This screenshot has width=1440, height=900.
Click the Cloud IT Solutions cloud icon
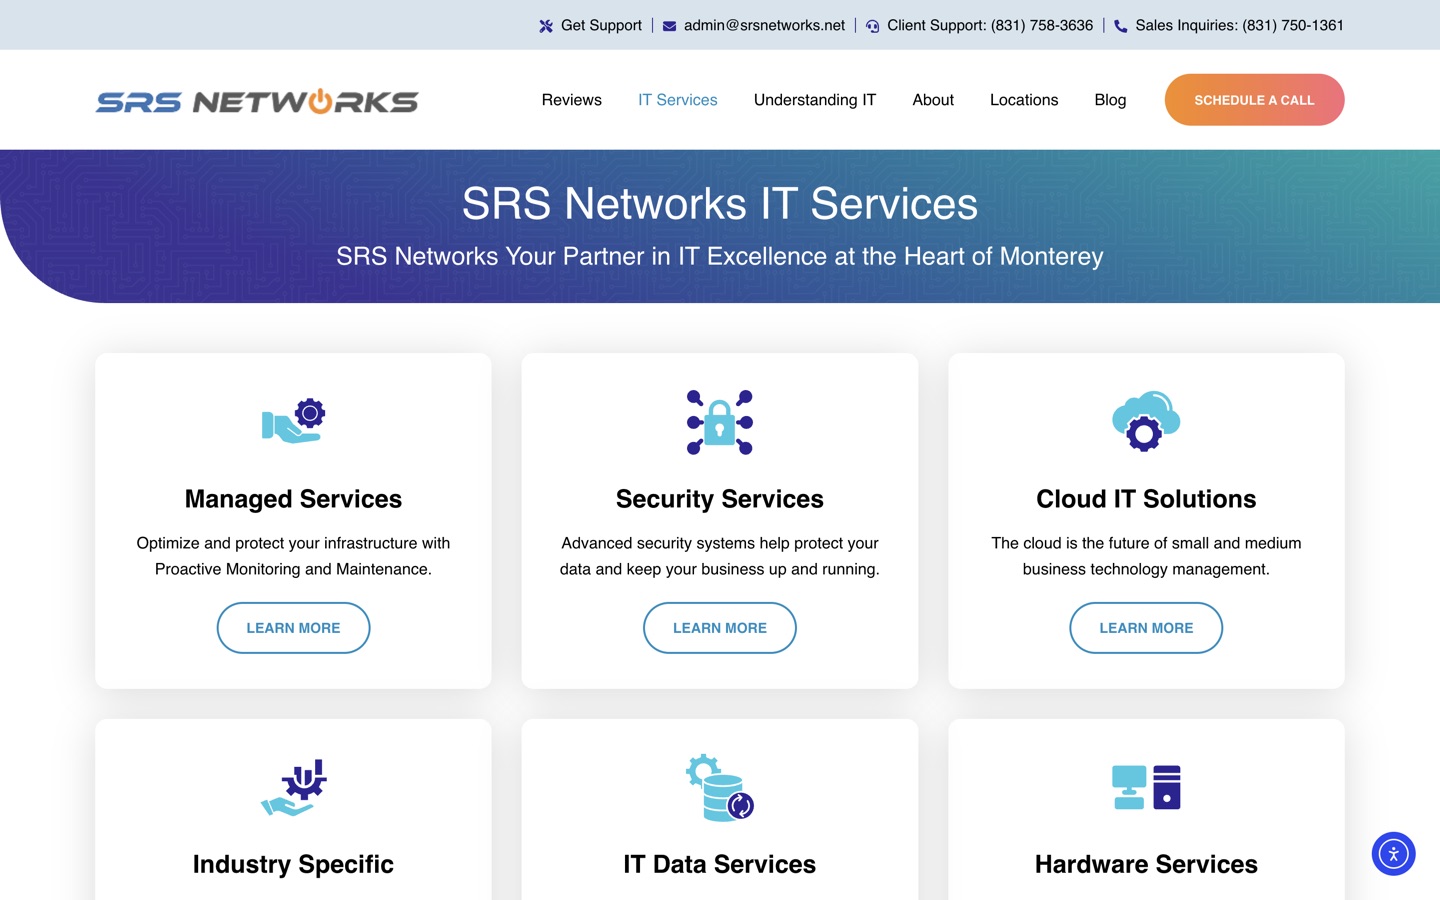point(1146,421)
